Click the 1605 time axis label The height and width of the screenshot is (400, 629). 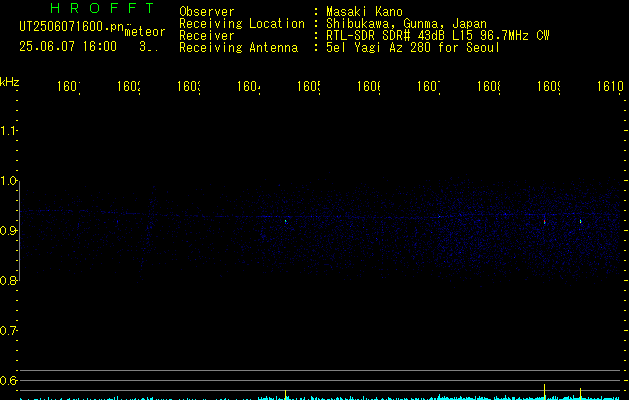click(x=308, y=86)
